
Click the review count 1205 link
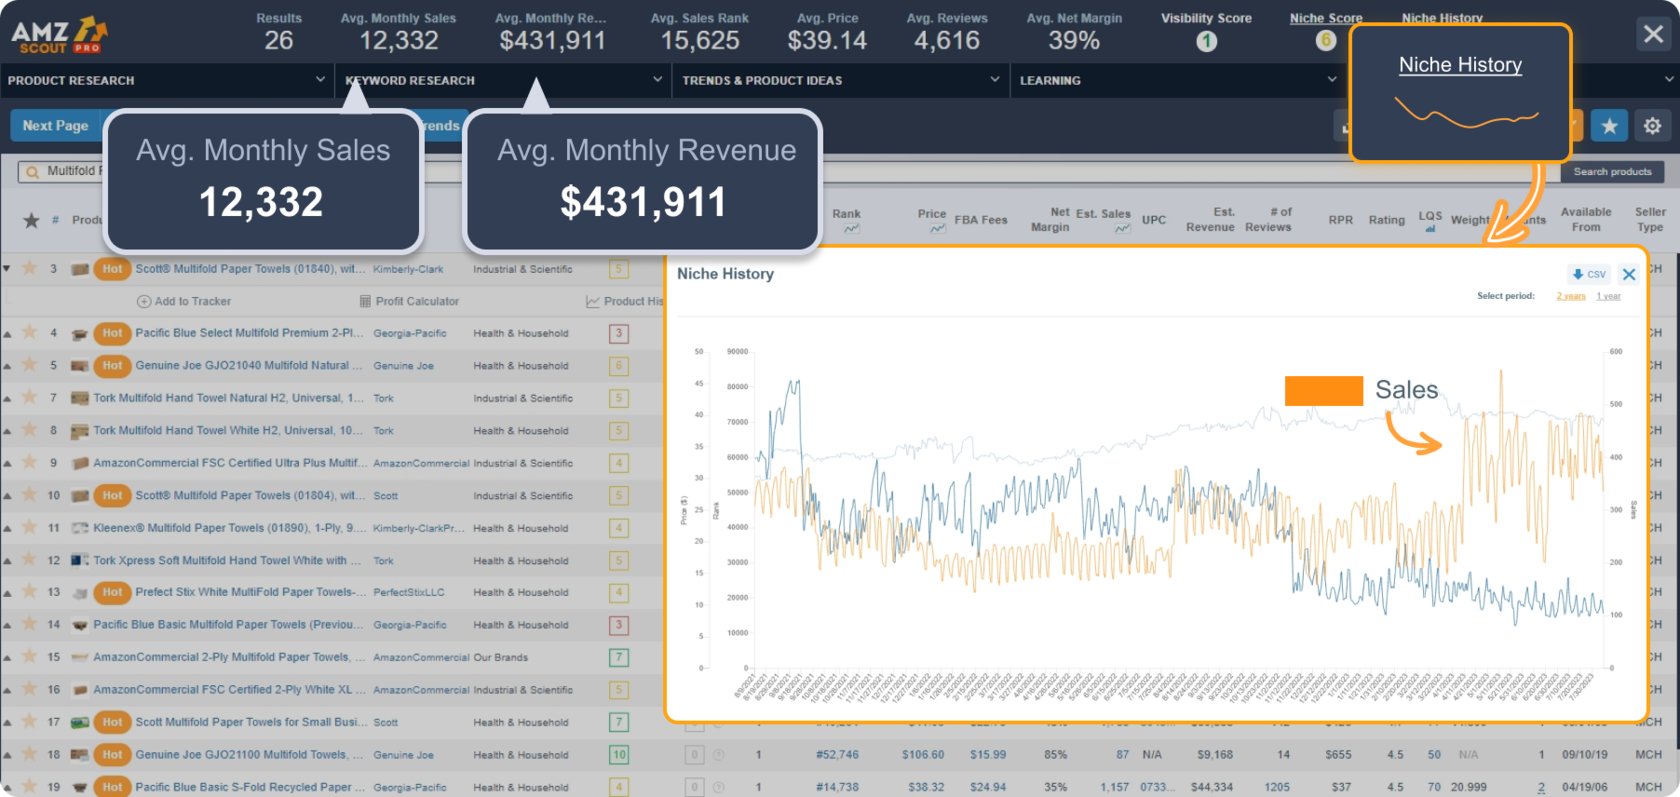[x=1277, y=787]
